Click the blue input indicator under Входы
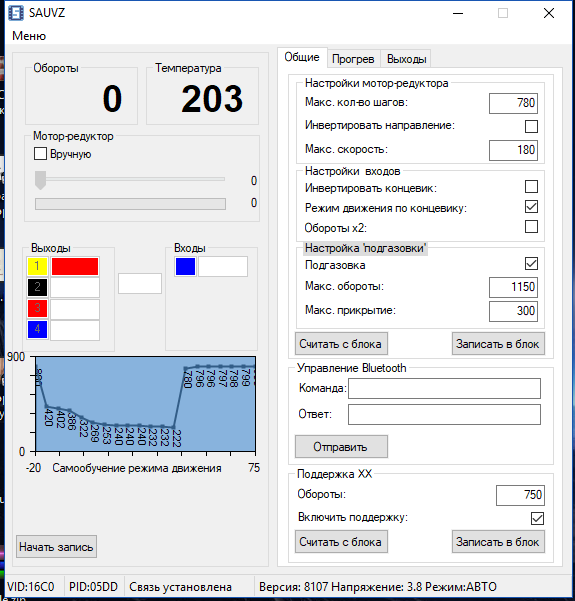This screenshot has height=601, width=575. pos(186,266)
